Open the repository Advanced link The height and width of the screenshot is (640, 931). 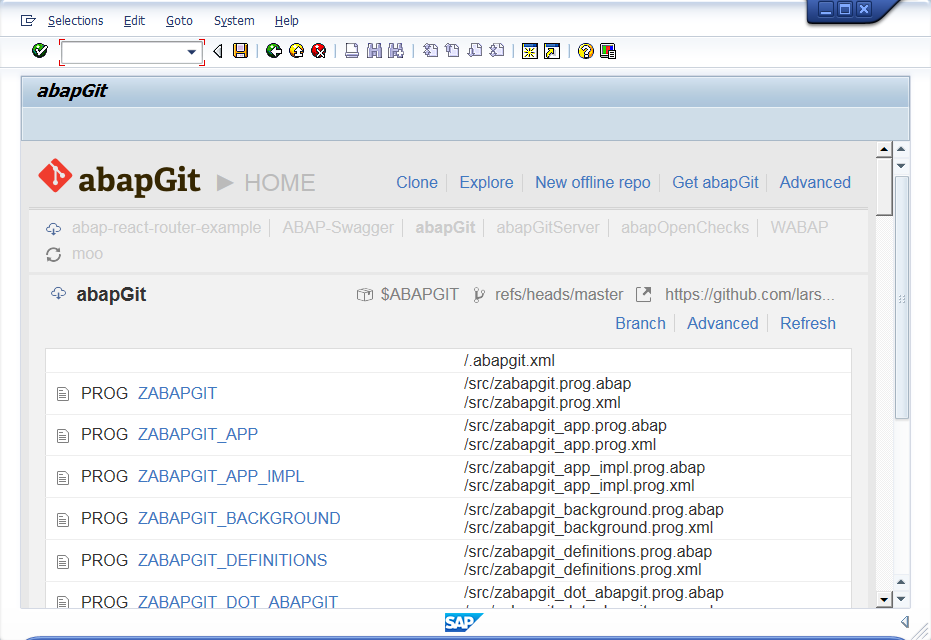click(723, 323)
